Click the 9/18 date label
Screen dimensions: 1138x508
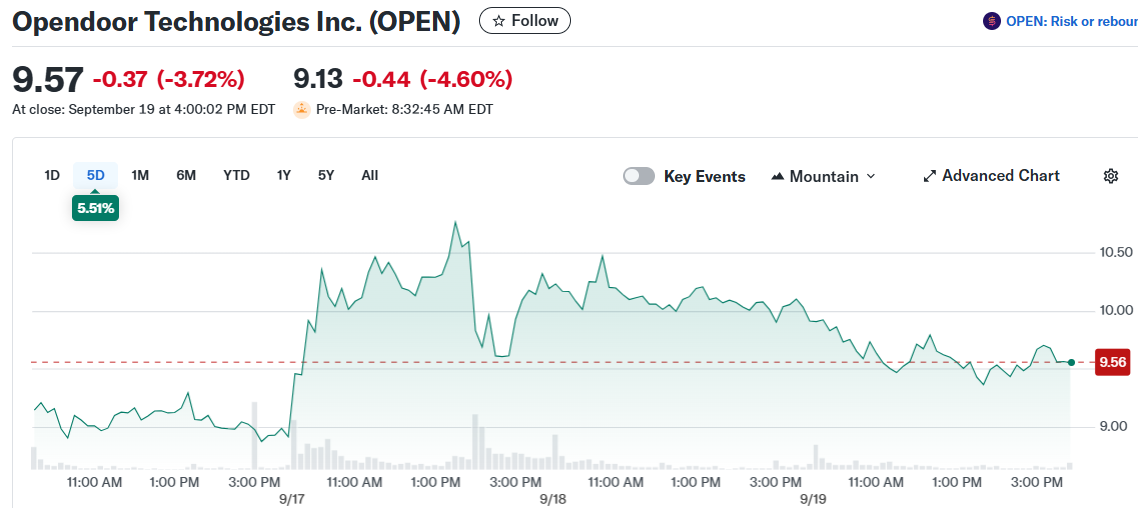pyautogui.click(x=553, y=499)
